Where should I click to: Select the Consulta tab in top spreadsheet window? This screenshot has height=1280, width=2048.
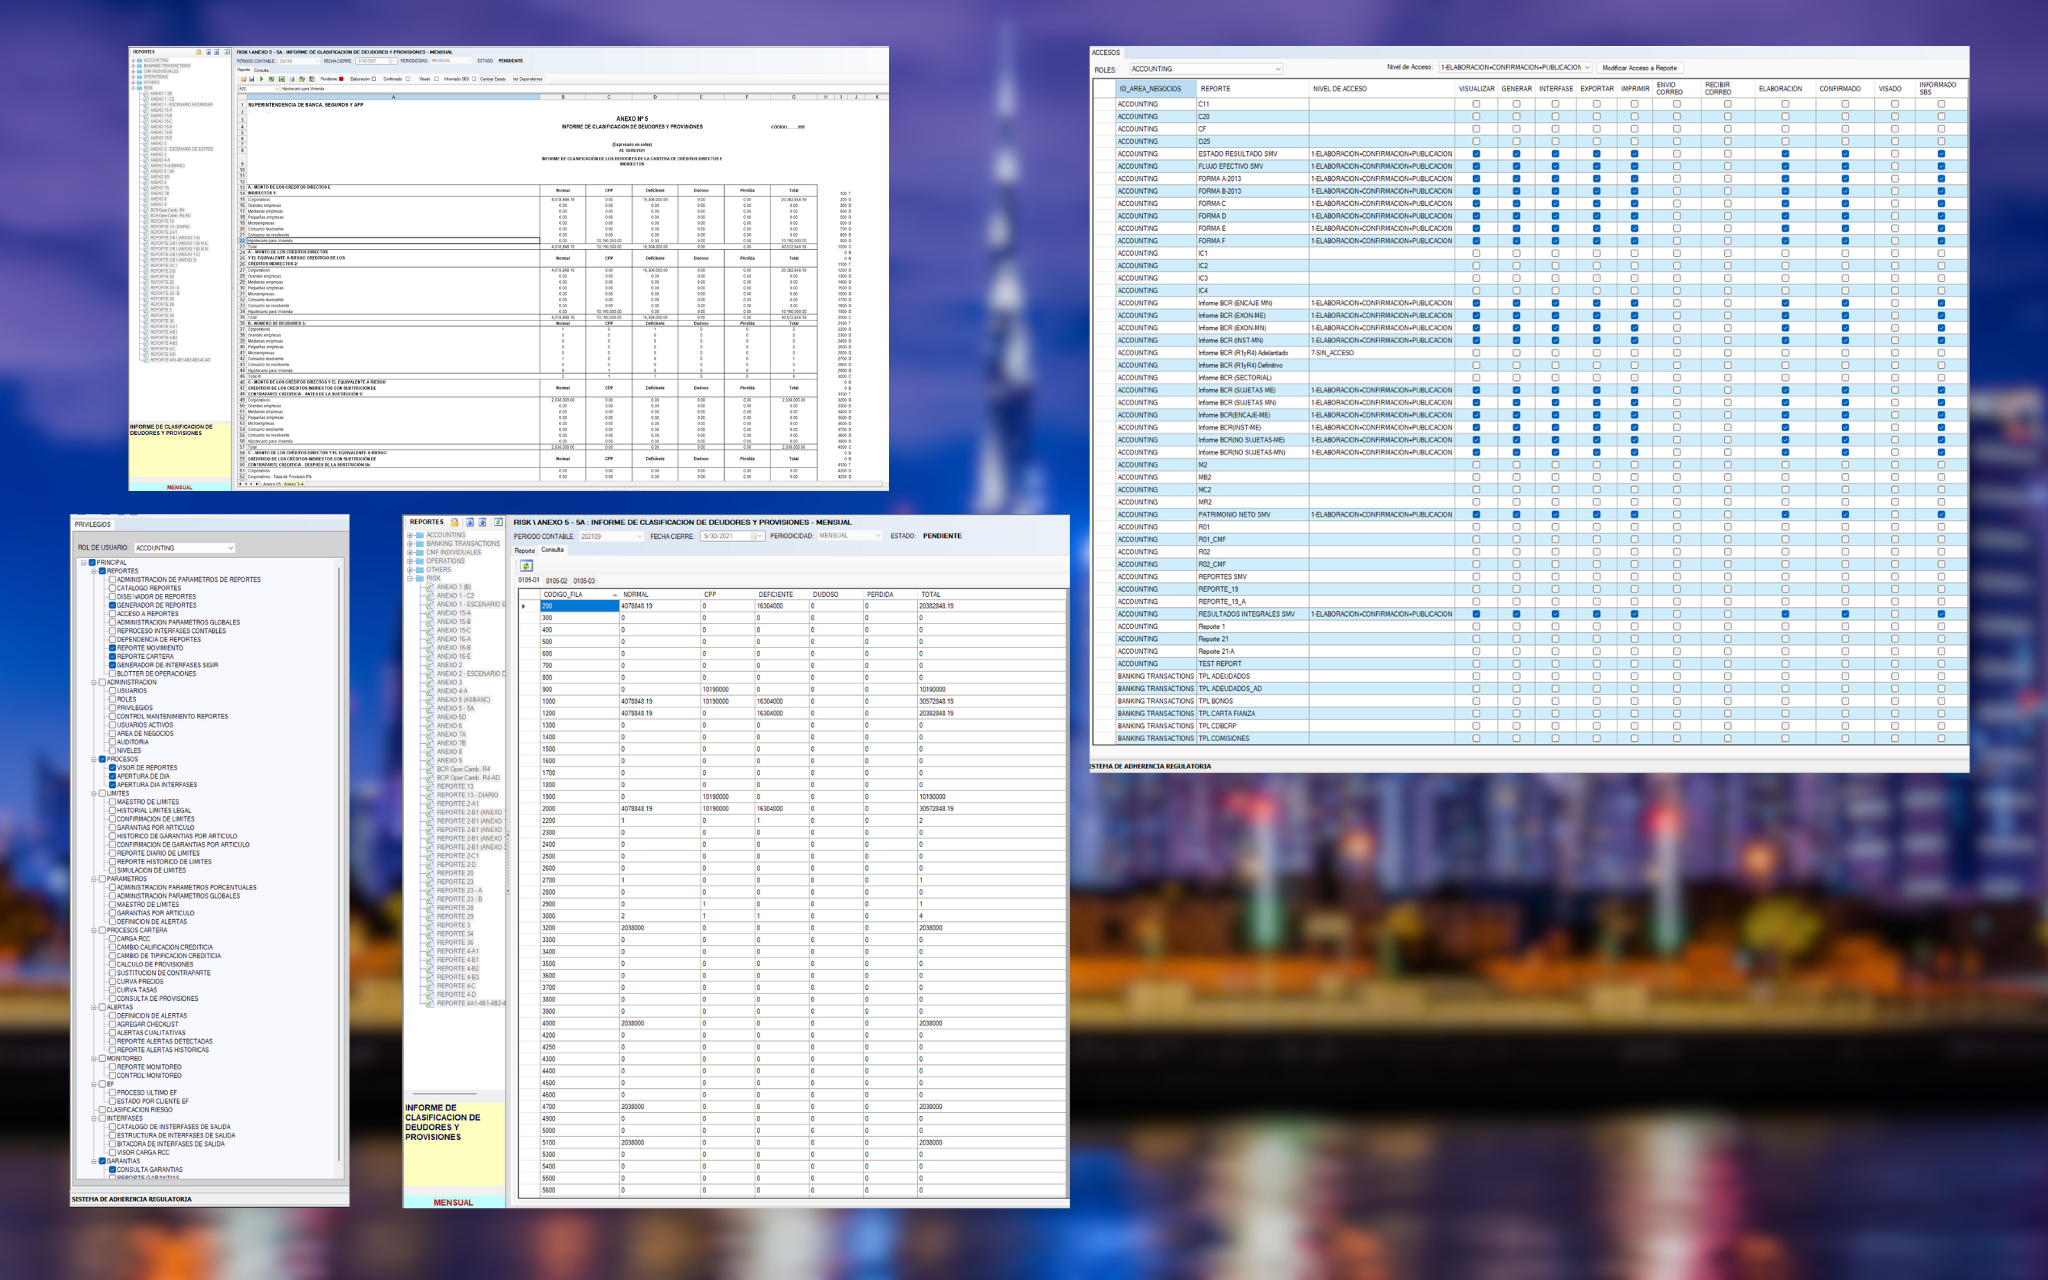[x=261, y=70]
